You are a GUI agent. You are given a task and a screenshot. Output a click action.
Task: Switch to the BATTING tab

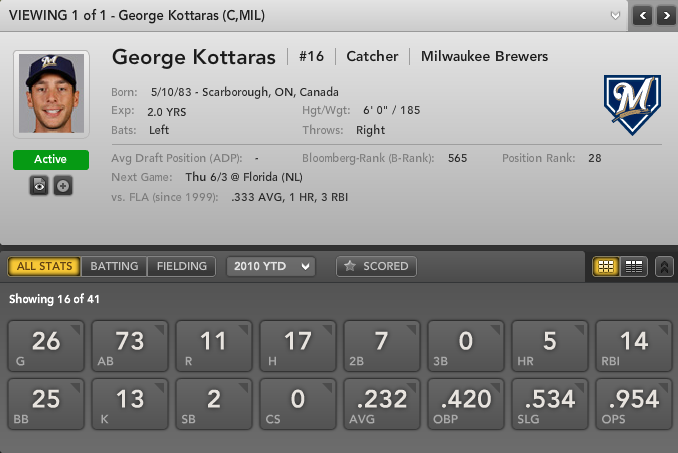coord(114,267)
